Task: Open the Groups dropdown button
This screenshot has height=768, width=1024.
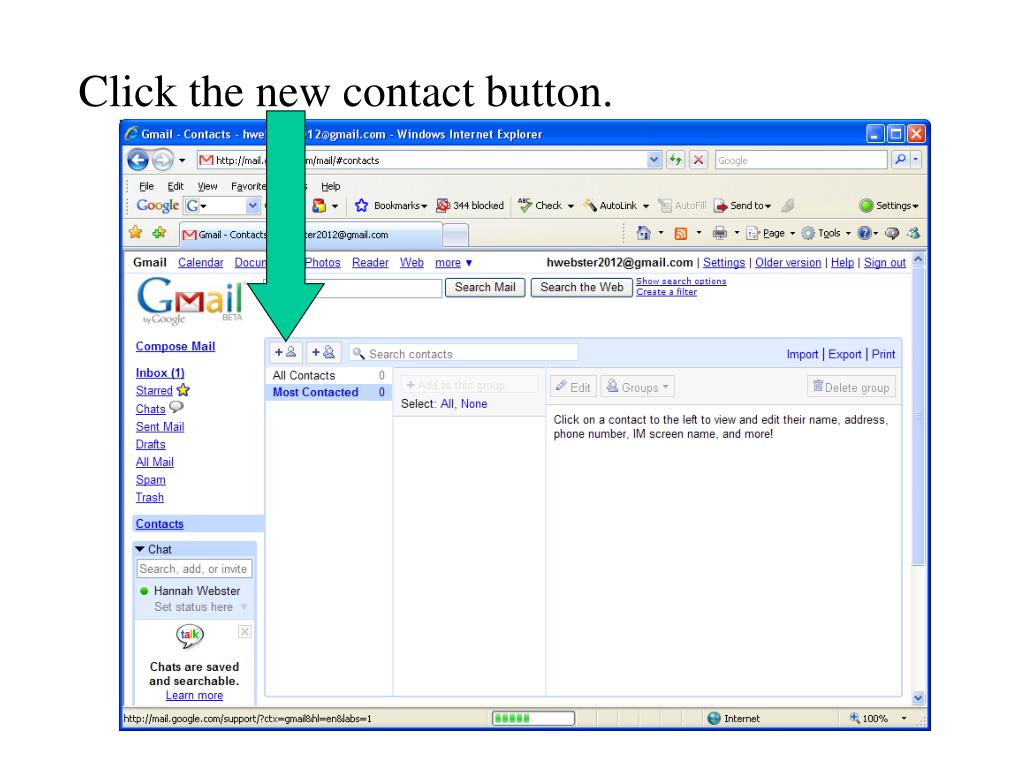Action: point(637,387)
